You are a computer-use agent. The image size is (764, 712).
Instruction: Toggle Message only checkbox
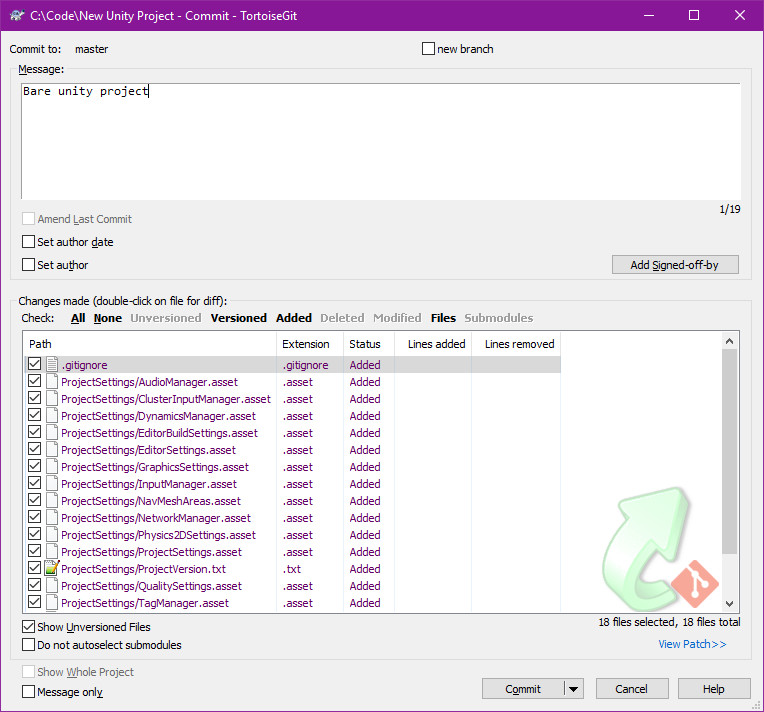[29, 692]
